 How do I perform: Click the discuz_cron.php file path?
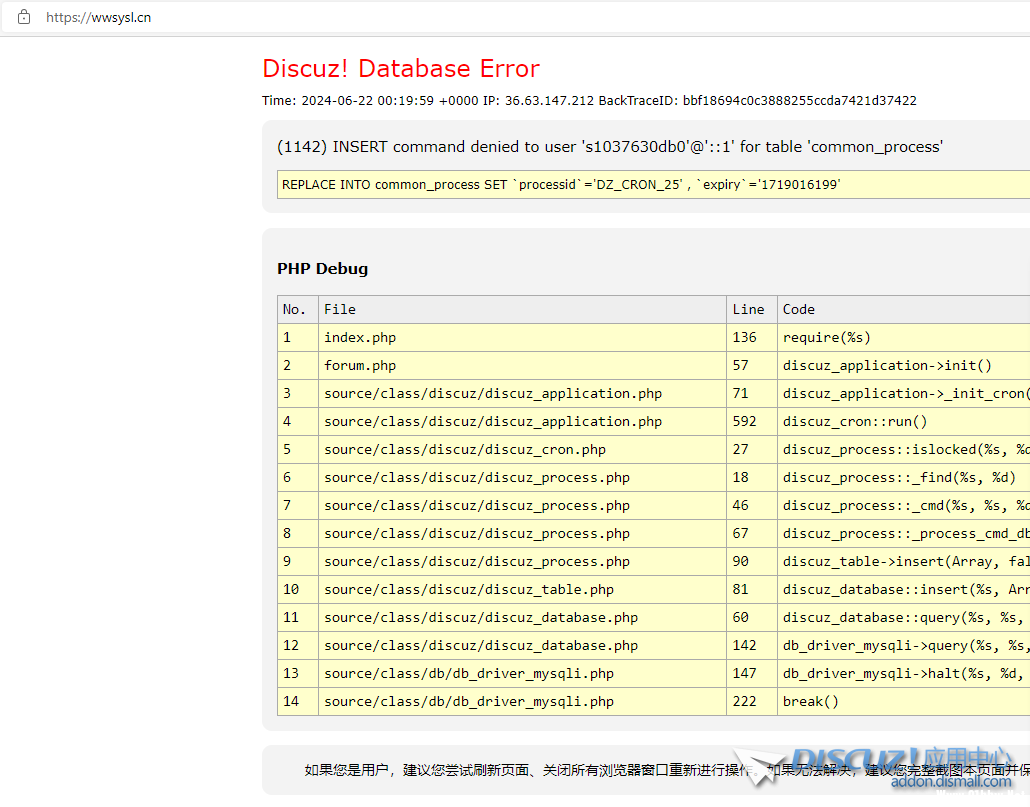point(464,449)
